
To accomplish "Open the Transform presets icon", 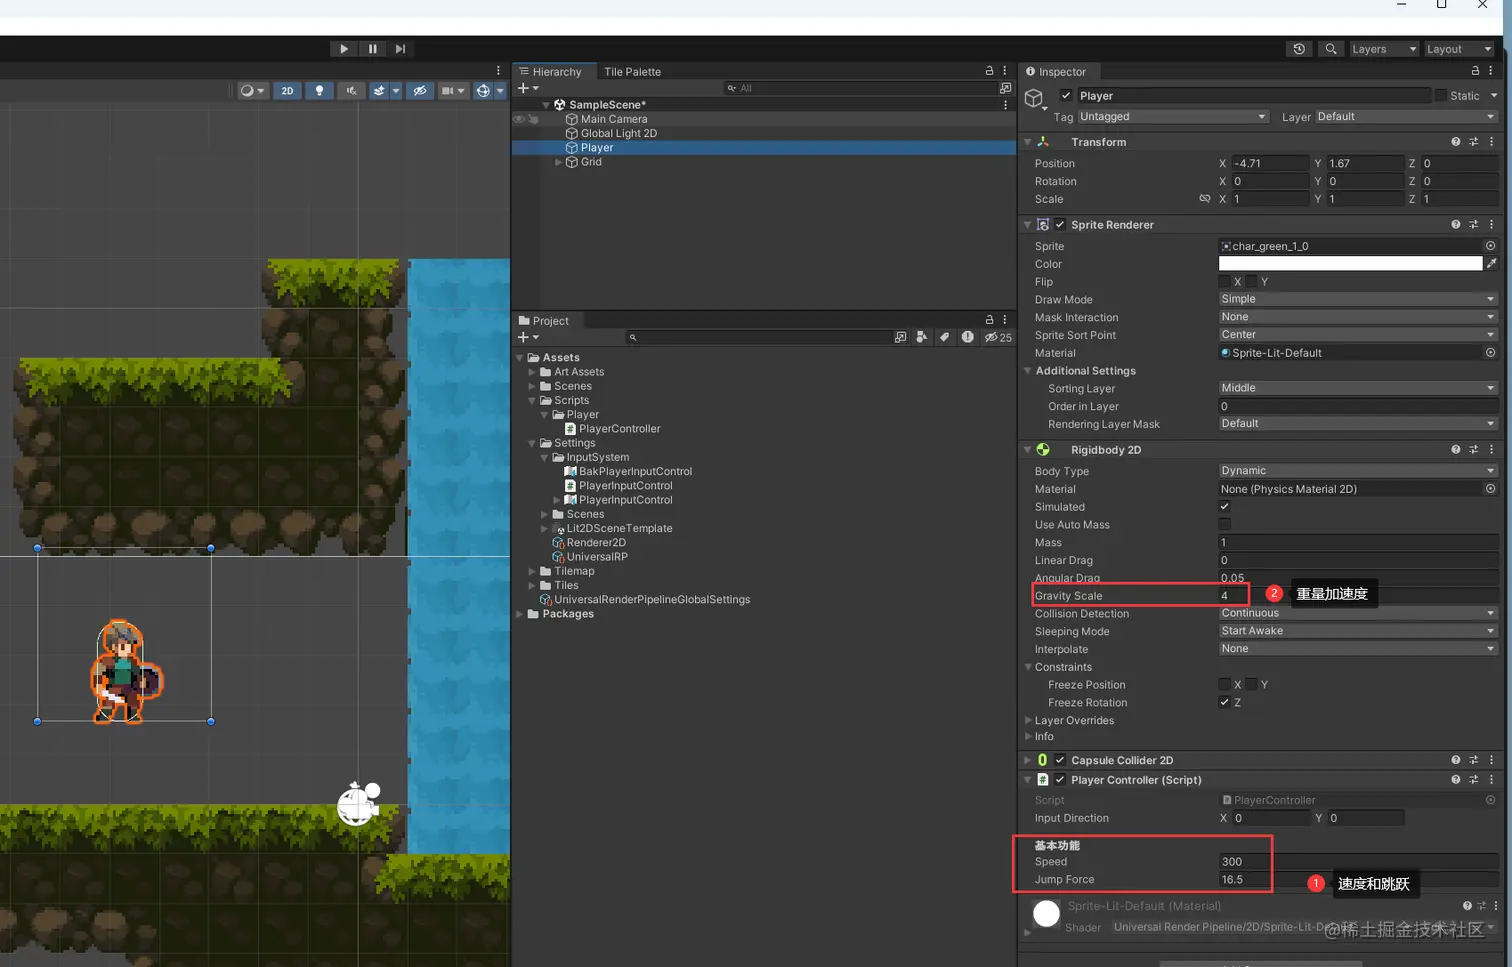I will tap(1474, 142).
